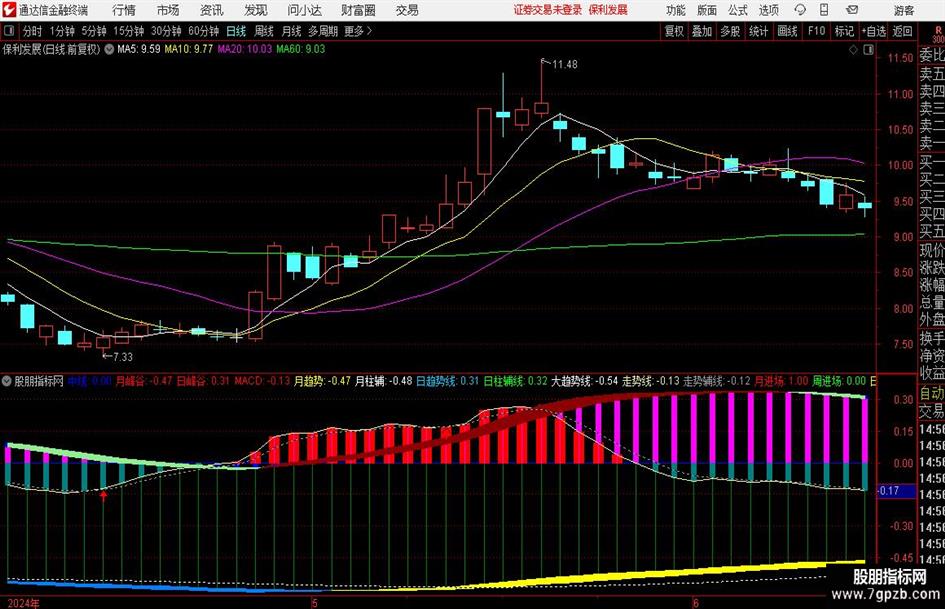Open the 版面 menu
Screen dimensions: 945x609
pyautogui.click(x=707, y=10)
